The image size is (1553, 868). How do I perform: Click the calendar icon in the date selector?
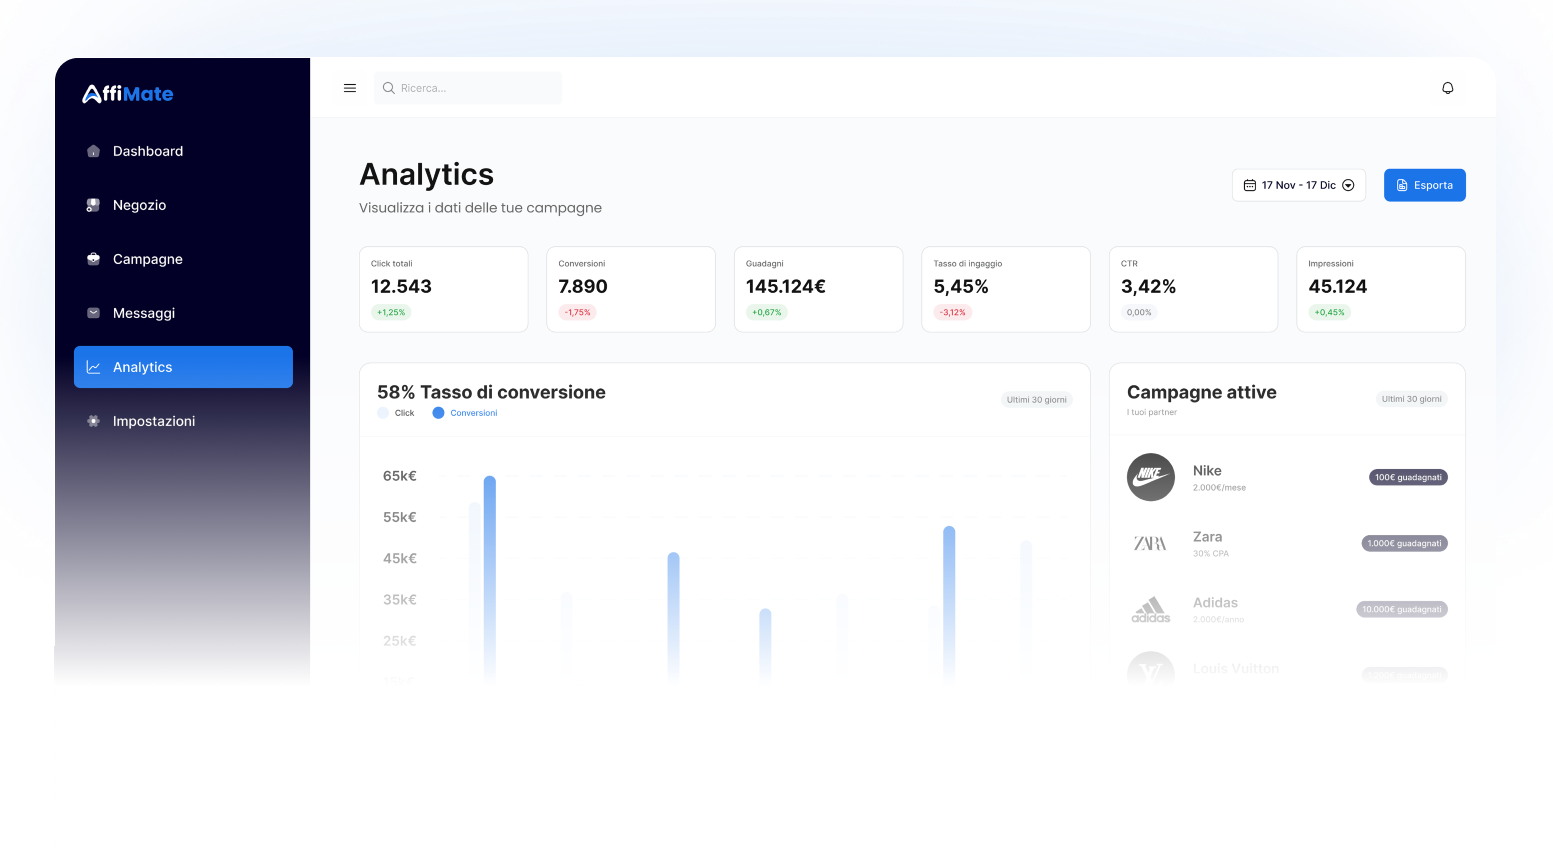(x=1249, y=185)
